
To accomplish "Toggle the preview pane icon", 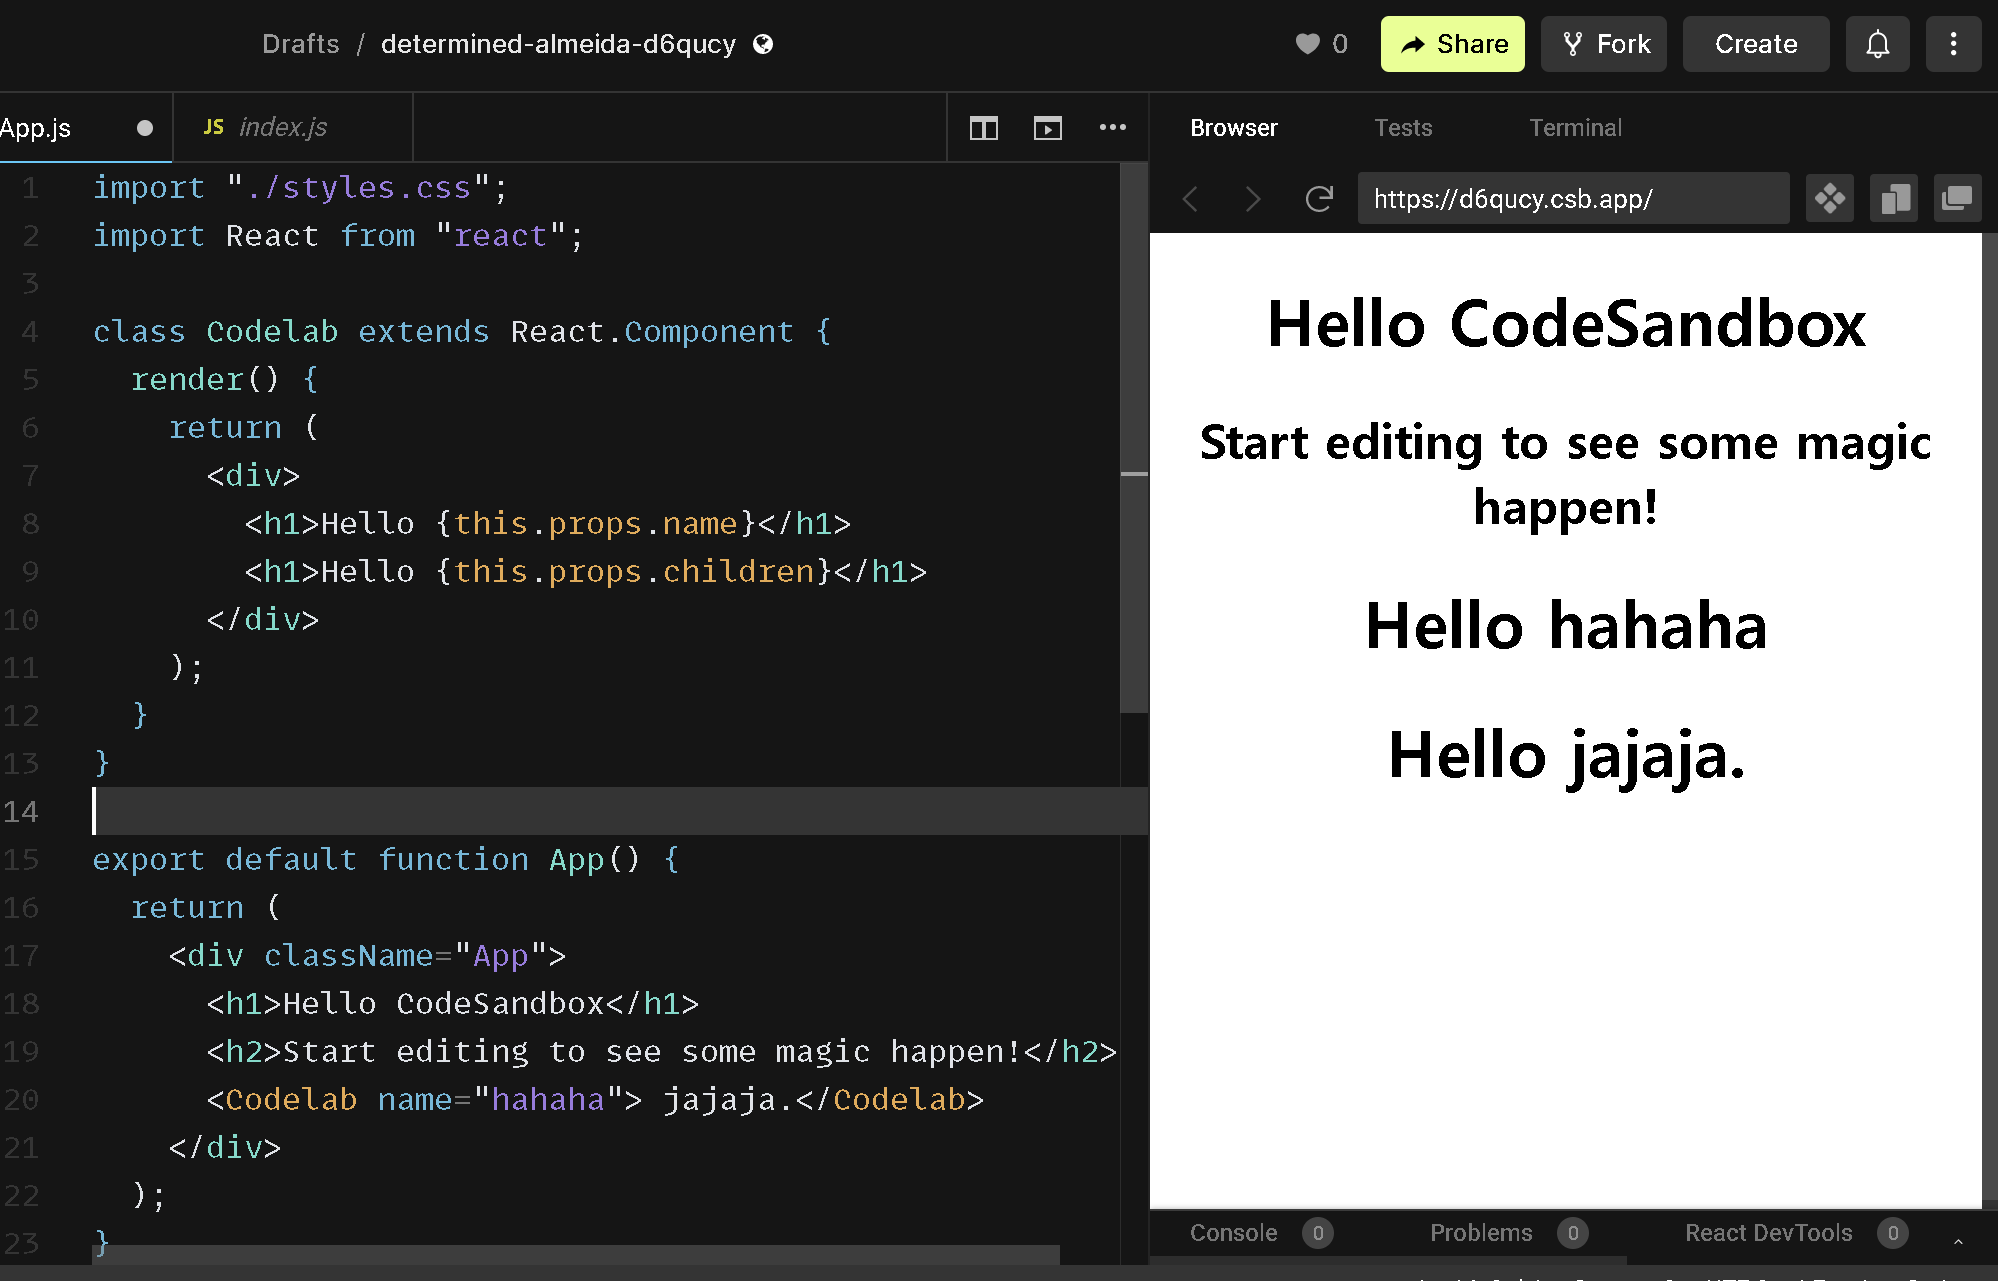I will pyautogui.click(x=1048, y=128).
